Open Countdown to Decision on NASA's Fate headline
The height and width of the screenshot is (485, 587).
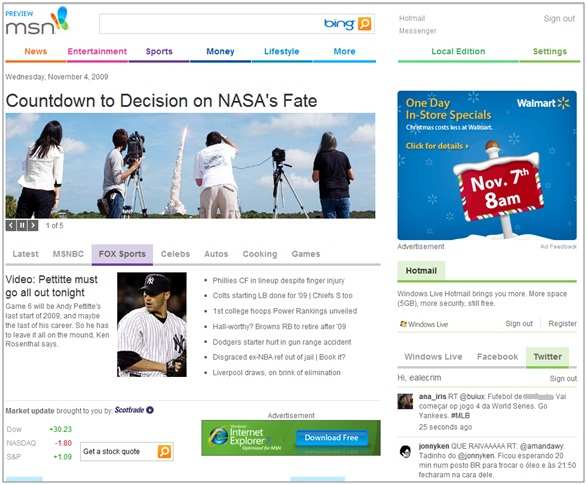tap(161, 101)
